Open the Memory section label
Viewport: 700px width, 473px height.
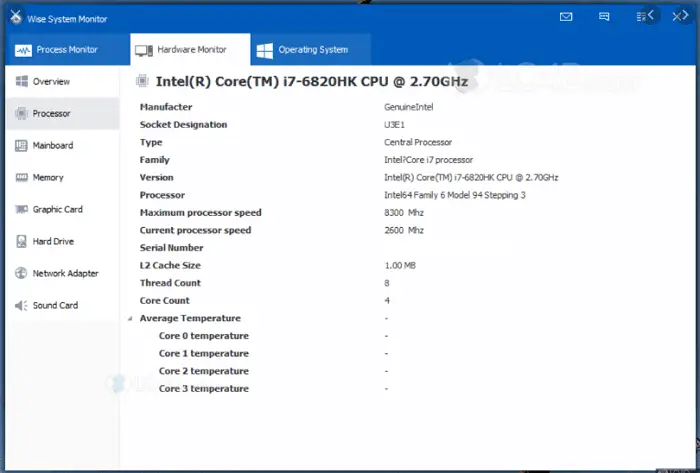pos(48,178)
